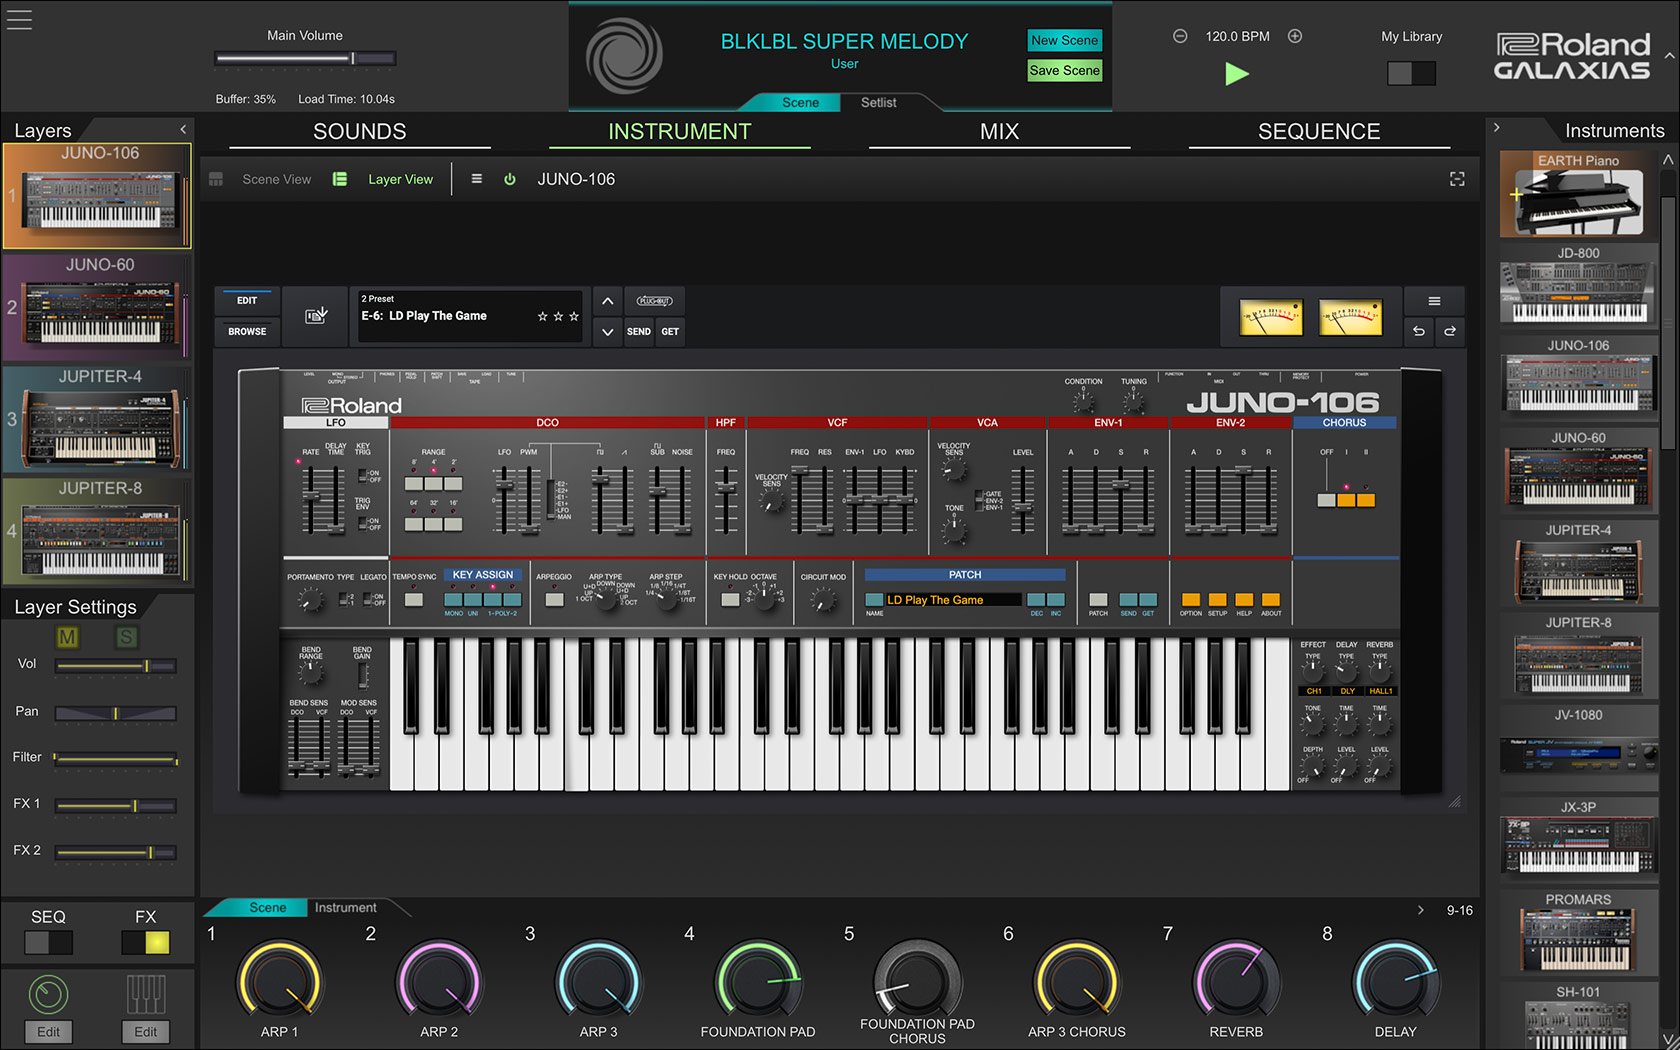Click the New Scene button
The height and width of the screenshot is (1050, 1680).
(1065, 40)
